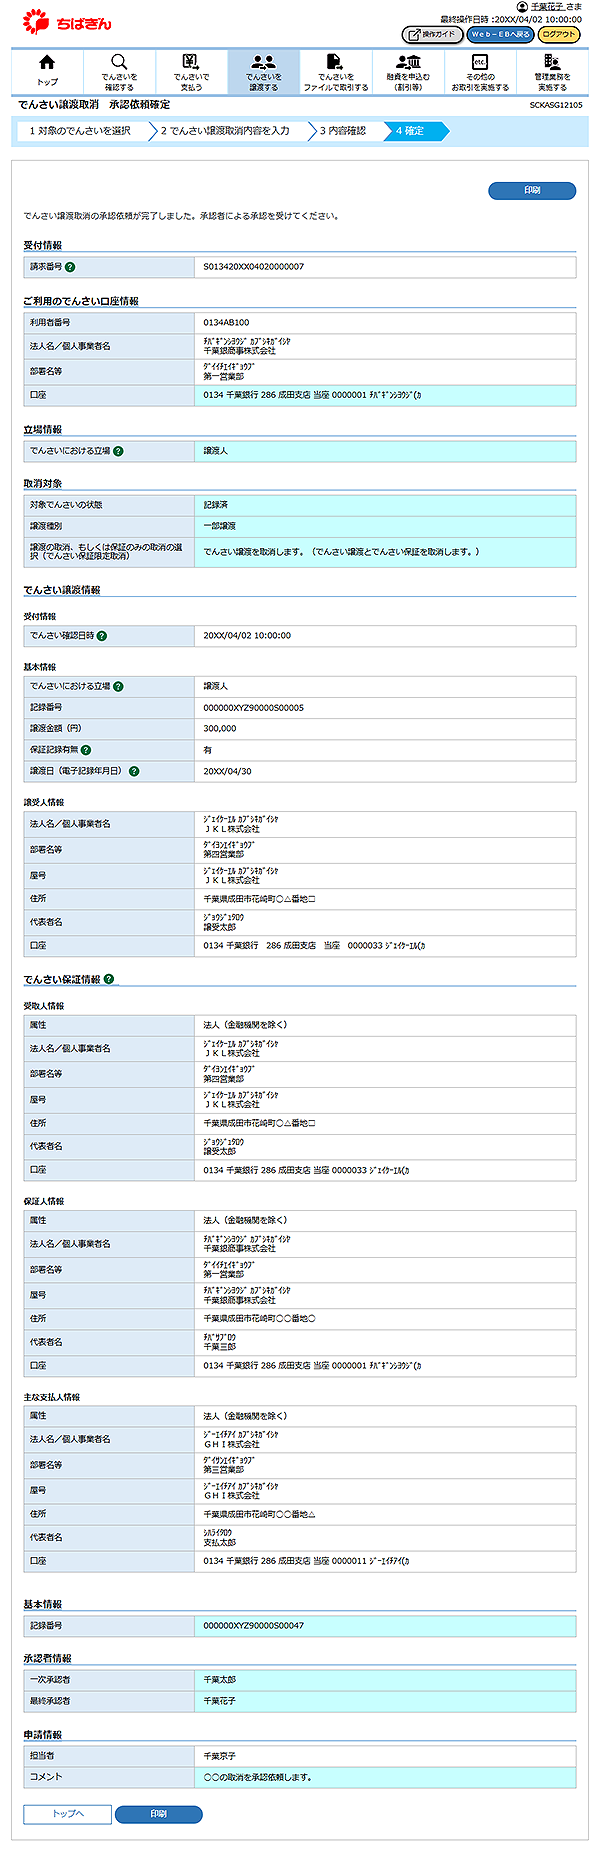Screen dimensions: 600x1852
Task: Open help icon beside でんさい保証情報 heading
Action: pyautogui.click(x=109, y=979)
